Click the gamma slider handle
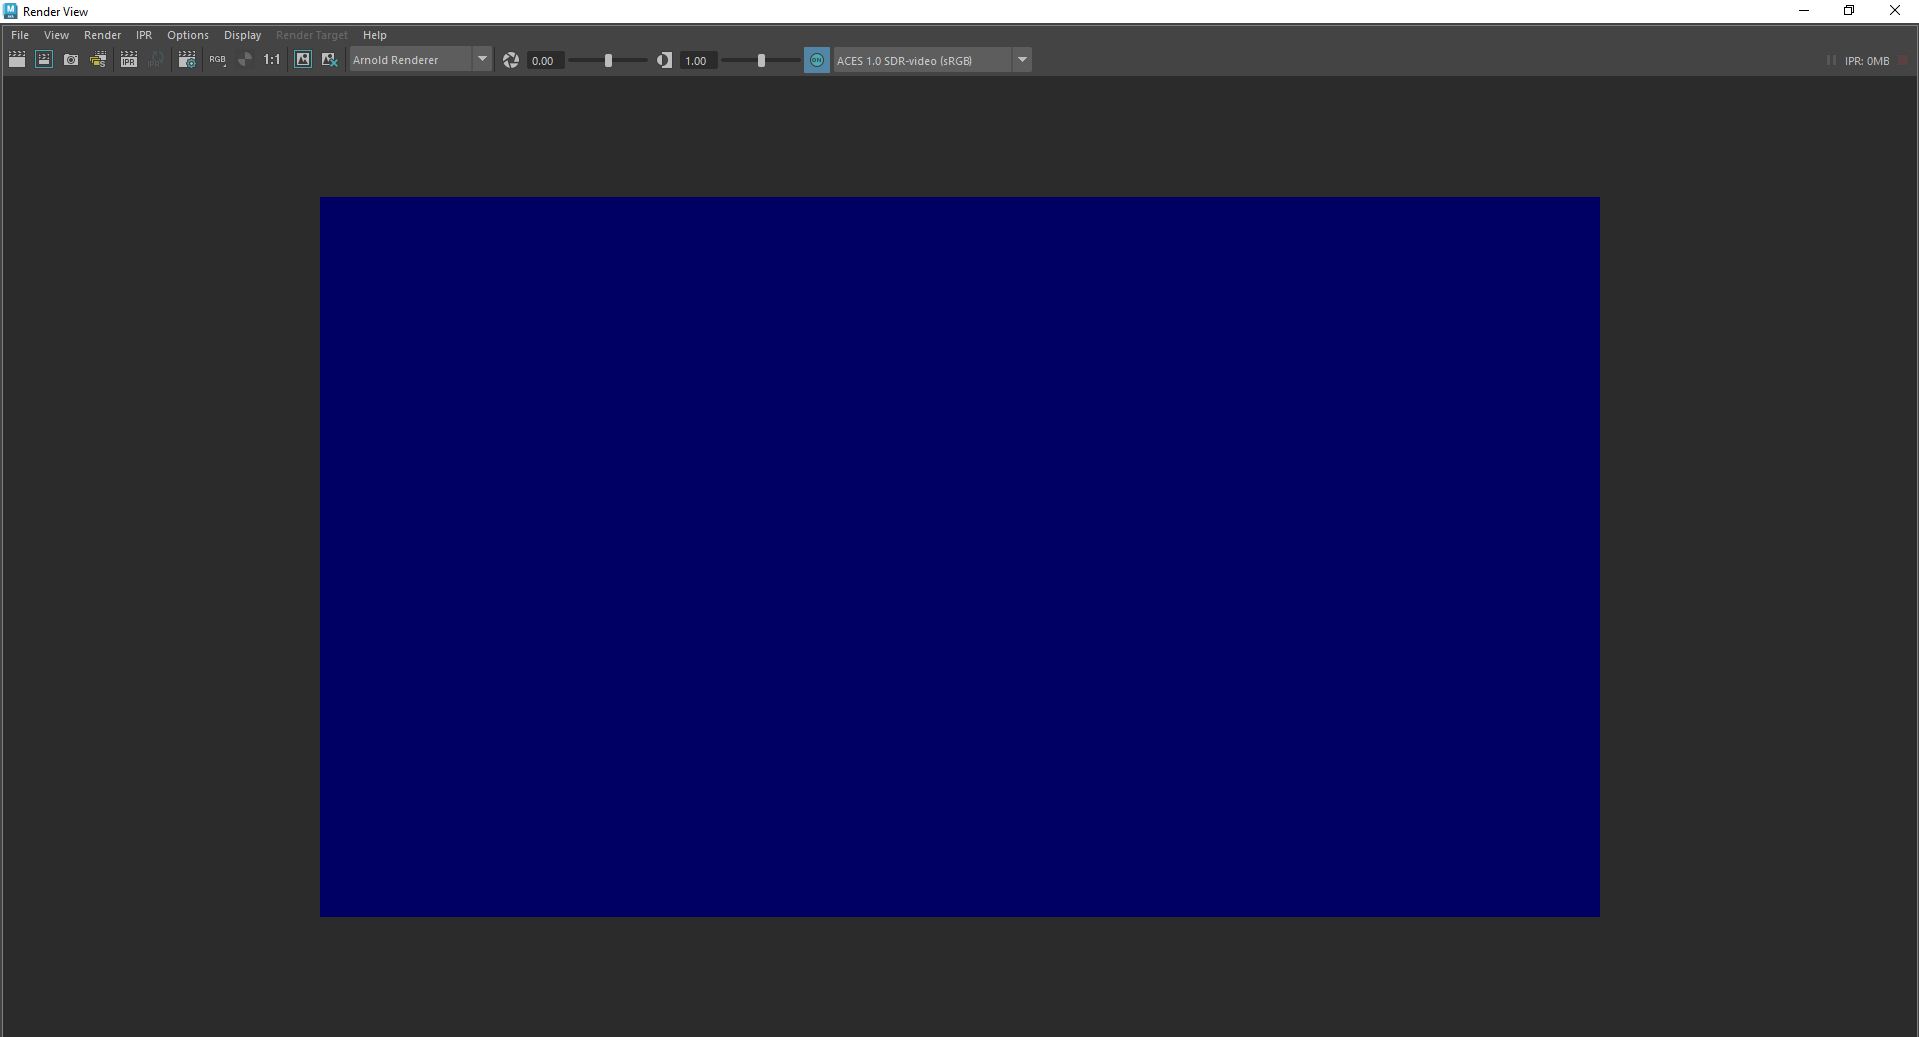Viewport: 1919px width, 1037px height. pos(761,60)
